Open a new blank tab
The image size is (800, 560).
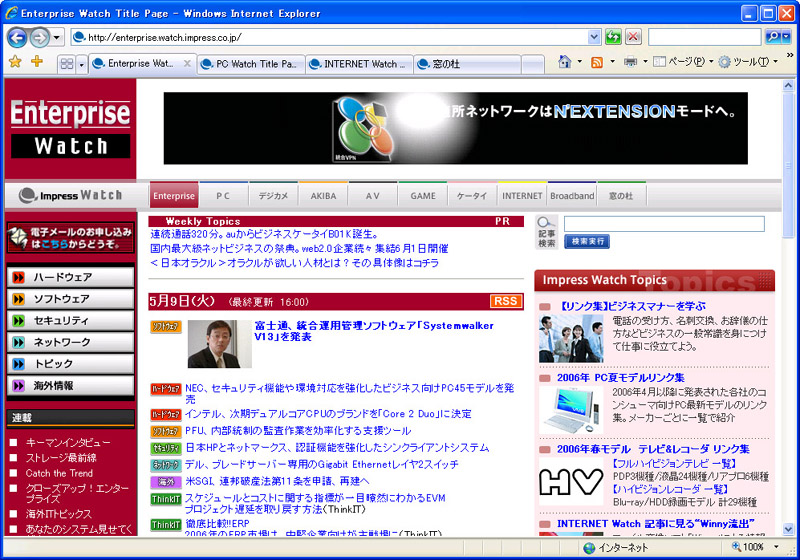pos(533,64)
